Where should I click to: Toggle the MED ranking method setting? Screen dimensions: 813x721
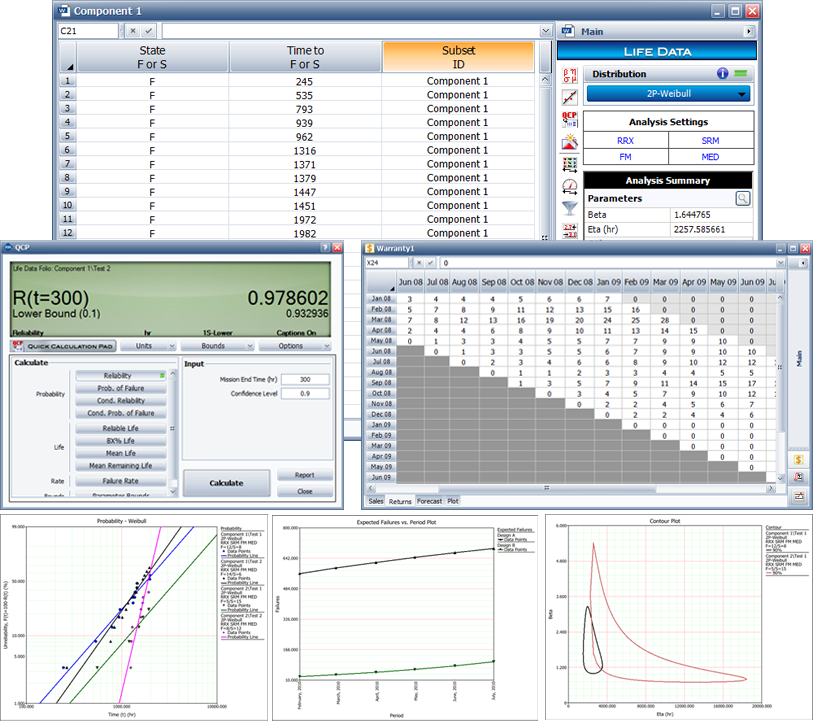pos(709,157)
